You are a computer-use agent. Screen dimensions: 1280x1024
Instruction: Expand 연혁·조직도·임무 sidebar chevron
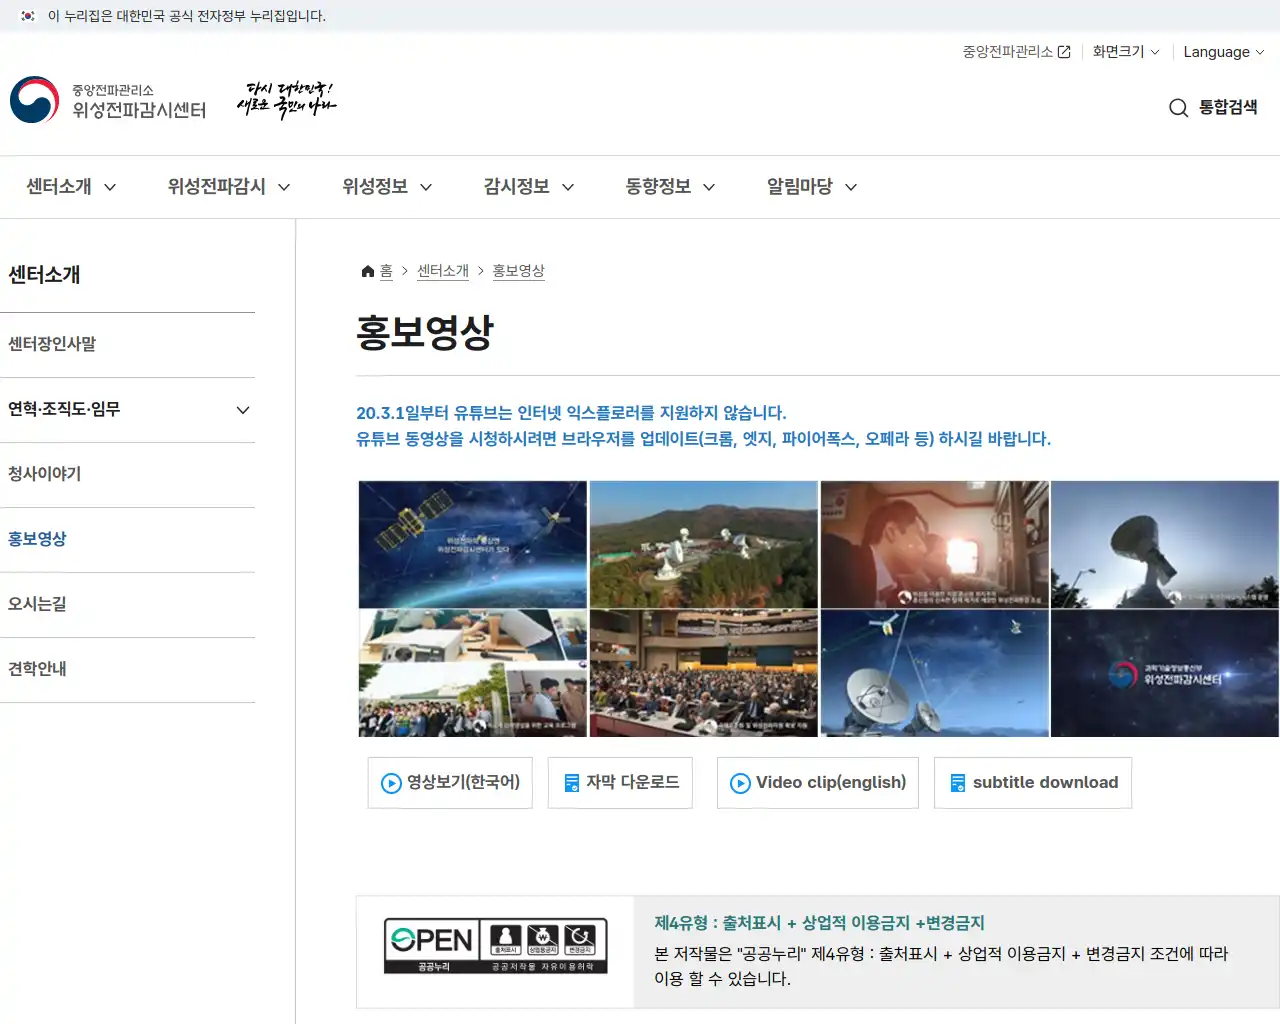[x=243, y=410]
